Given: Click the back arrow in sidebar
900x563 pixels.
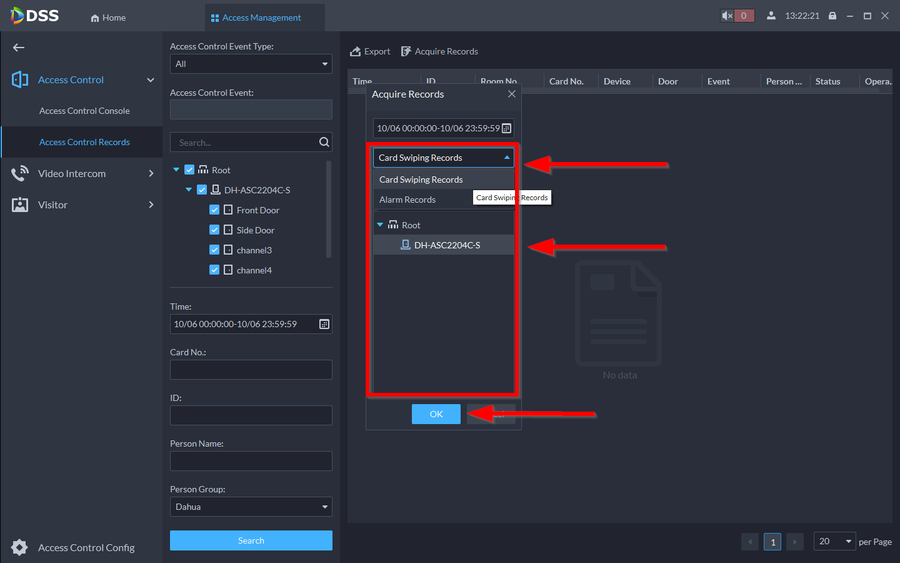Looking at the screenshot, I should (18, 48).
